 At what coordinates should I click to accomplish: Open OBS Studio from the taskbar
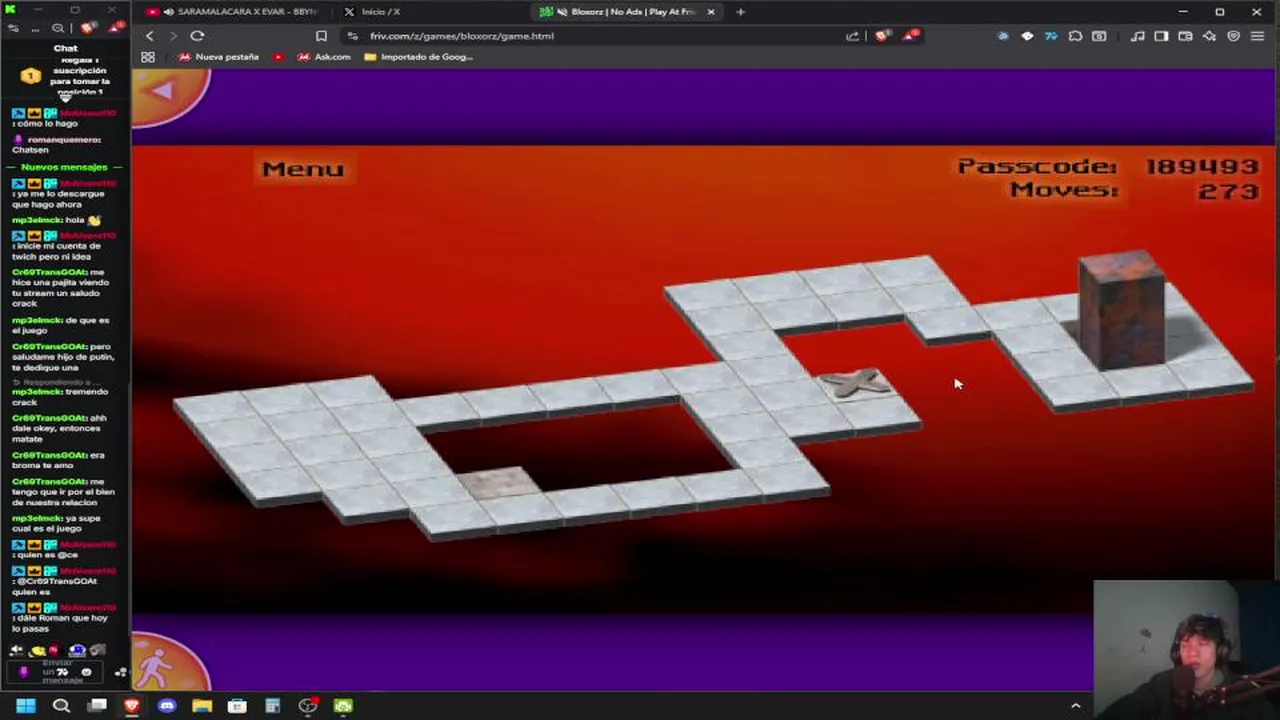coord(308,706)
